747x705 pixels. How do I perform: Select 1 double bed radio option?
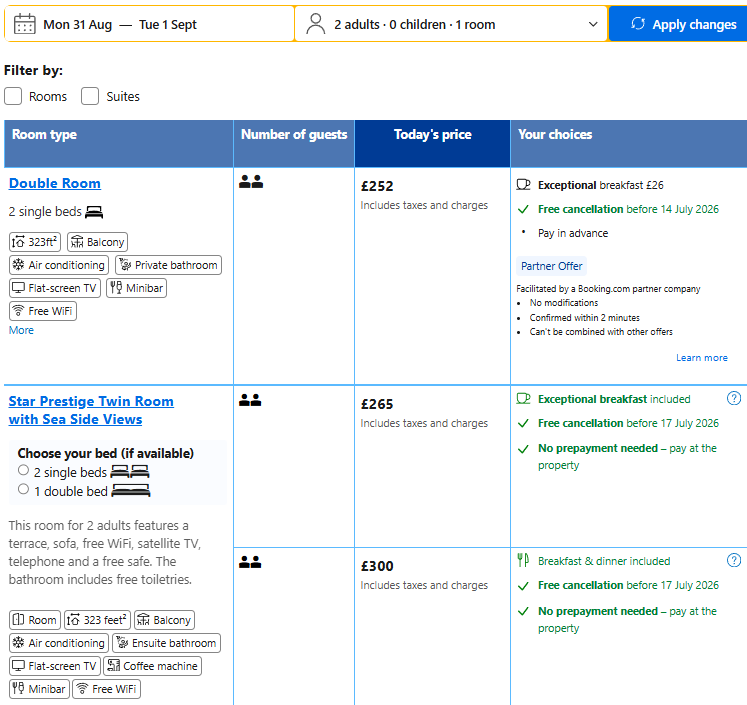pos(23,489)
